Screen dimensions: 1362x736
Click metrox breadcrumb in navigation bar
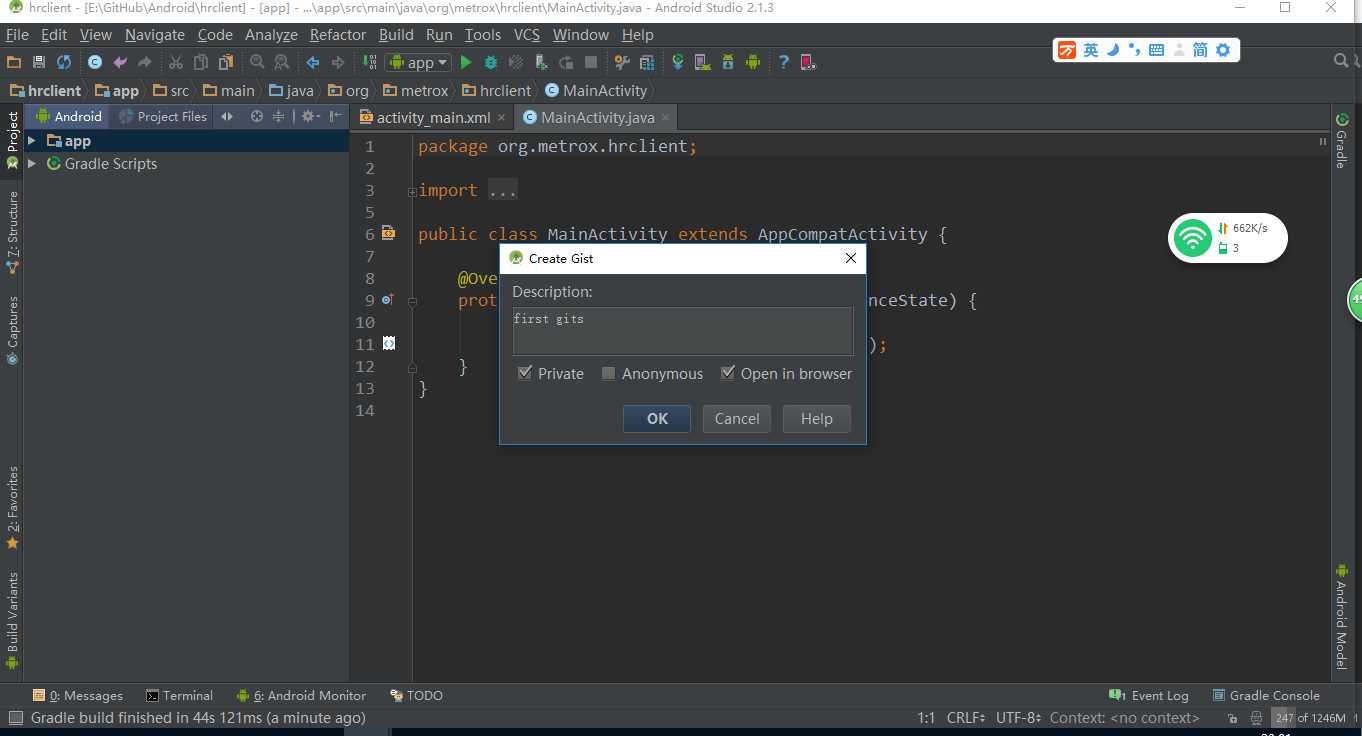417,90
